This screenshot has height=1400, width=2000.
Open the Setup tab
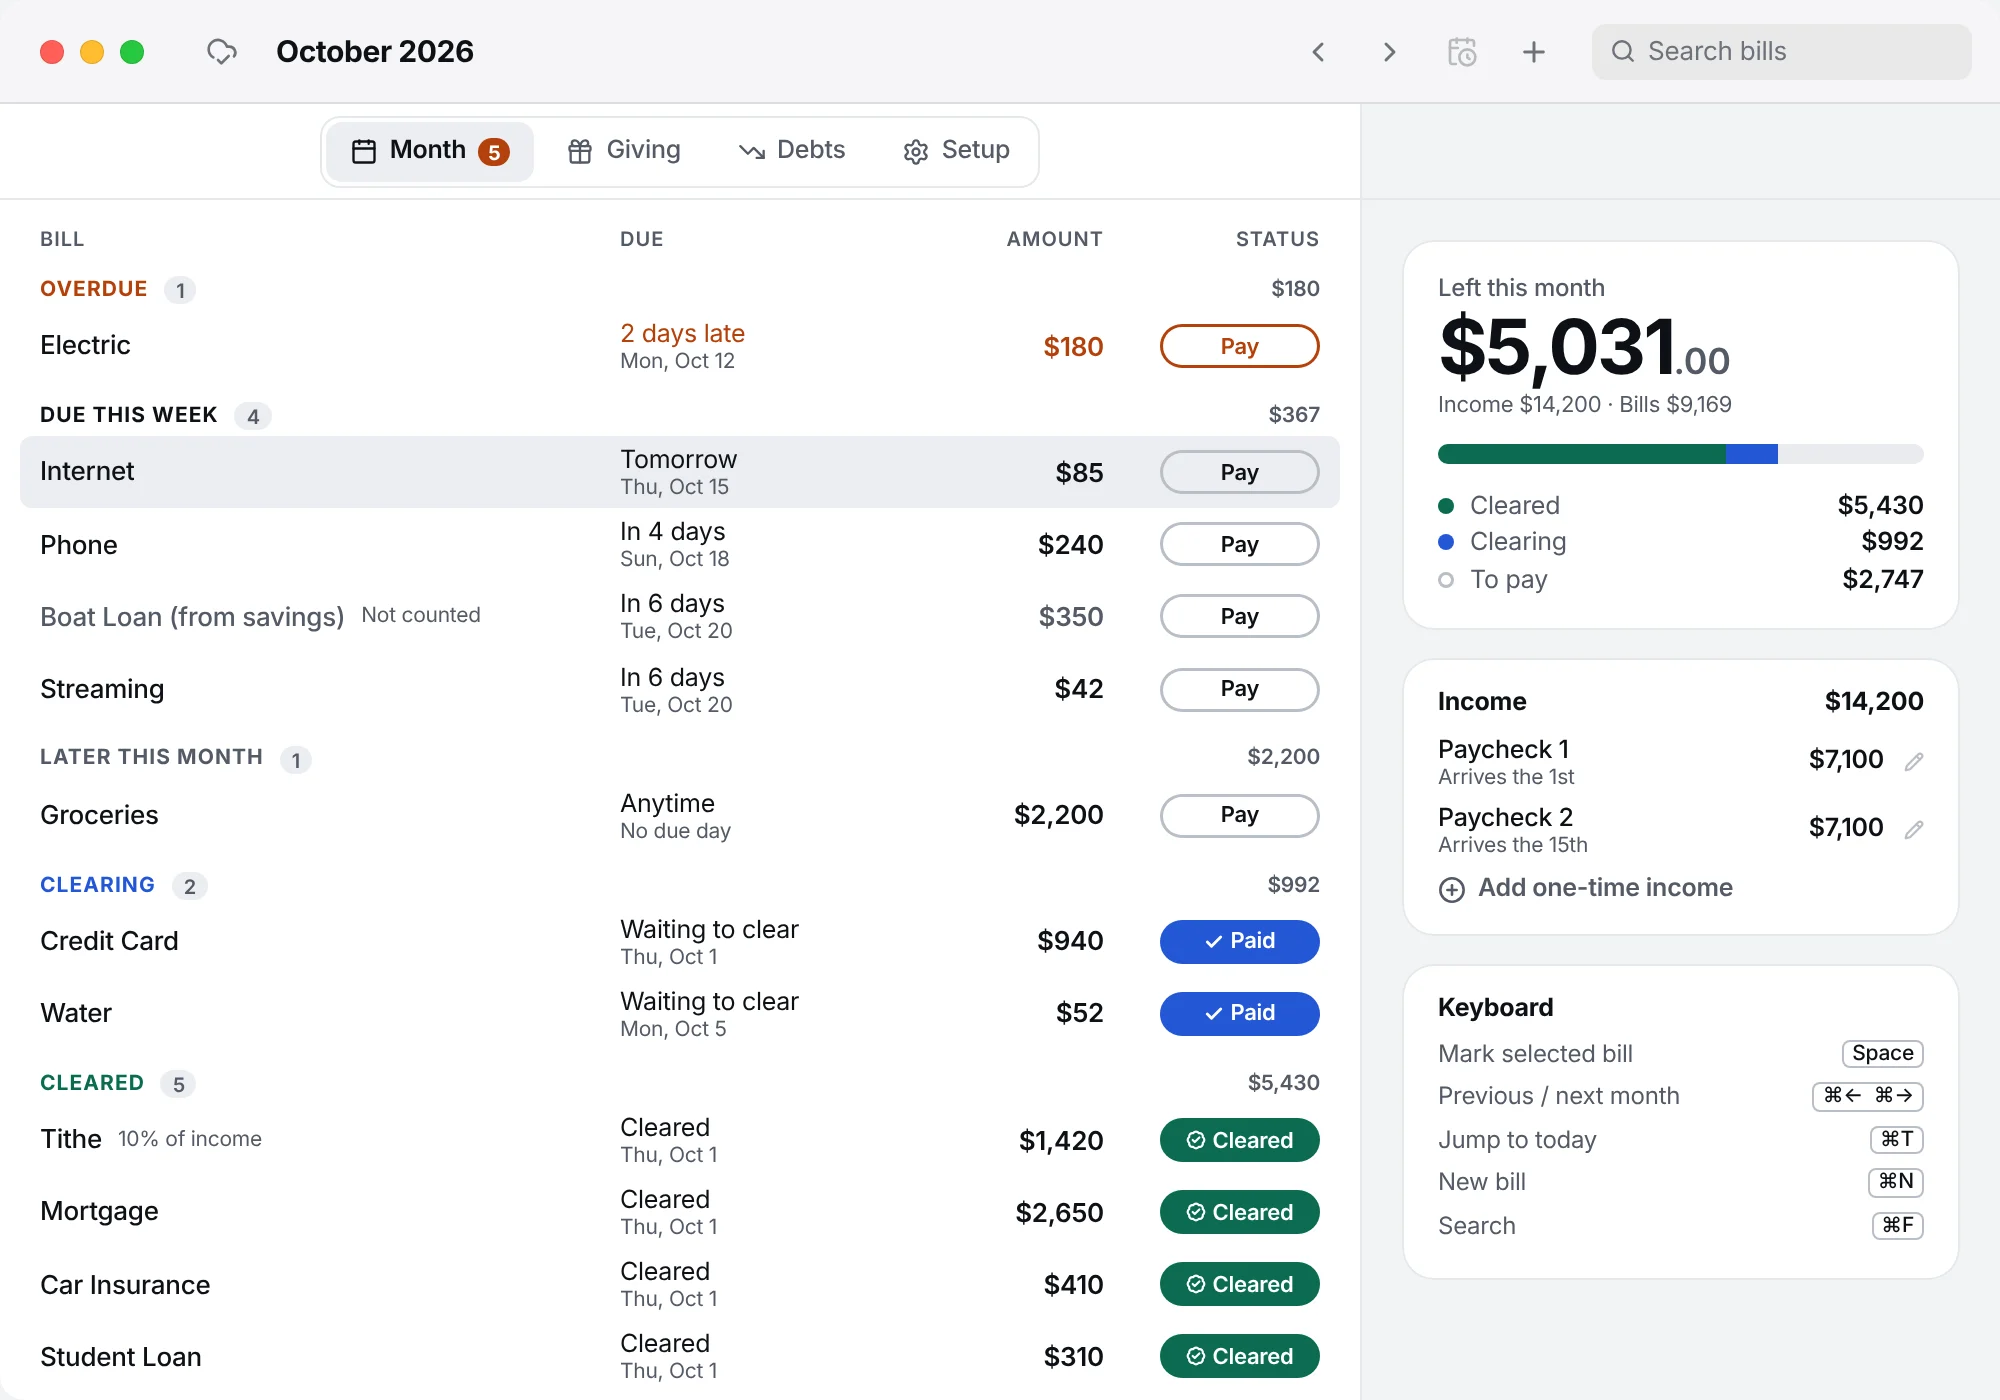click(x=957, y=151)
